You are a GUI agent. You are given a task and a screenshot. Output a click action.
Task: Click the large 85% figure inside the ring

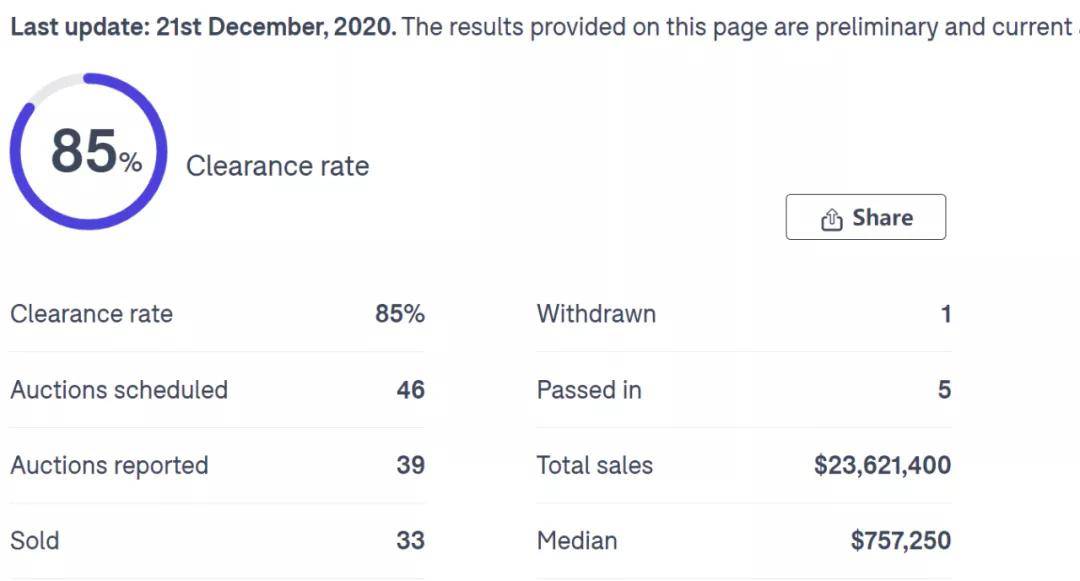tap(95, 152)
